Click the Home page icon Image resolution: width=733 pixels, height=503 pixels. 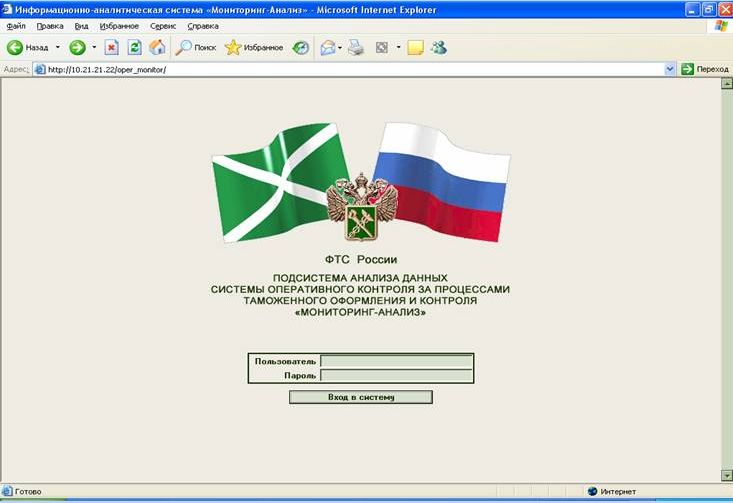point(158,47)
